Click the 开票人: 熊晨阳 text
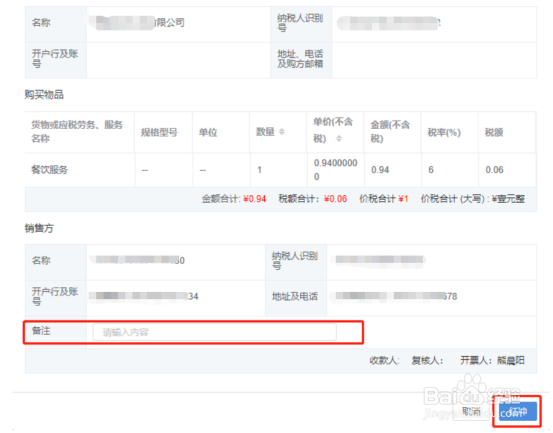The height and width of the screenshot is (433, 553). [492, 360]
